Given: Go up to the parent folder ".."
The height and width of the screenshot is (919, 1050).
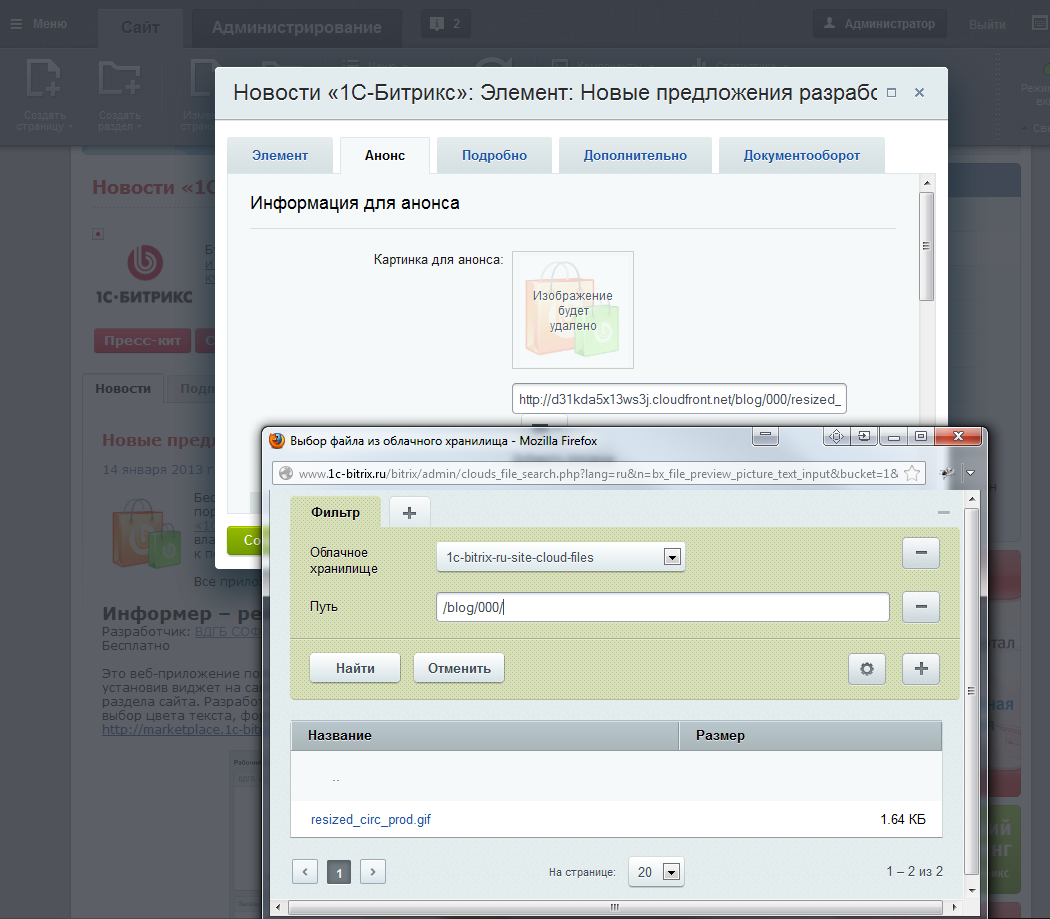Looking at the screenshot, I should click(x=335, y=779).
